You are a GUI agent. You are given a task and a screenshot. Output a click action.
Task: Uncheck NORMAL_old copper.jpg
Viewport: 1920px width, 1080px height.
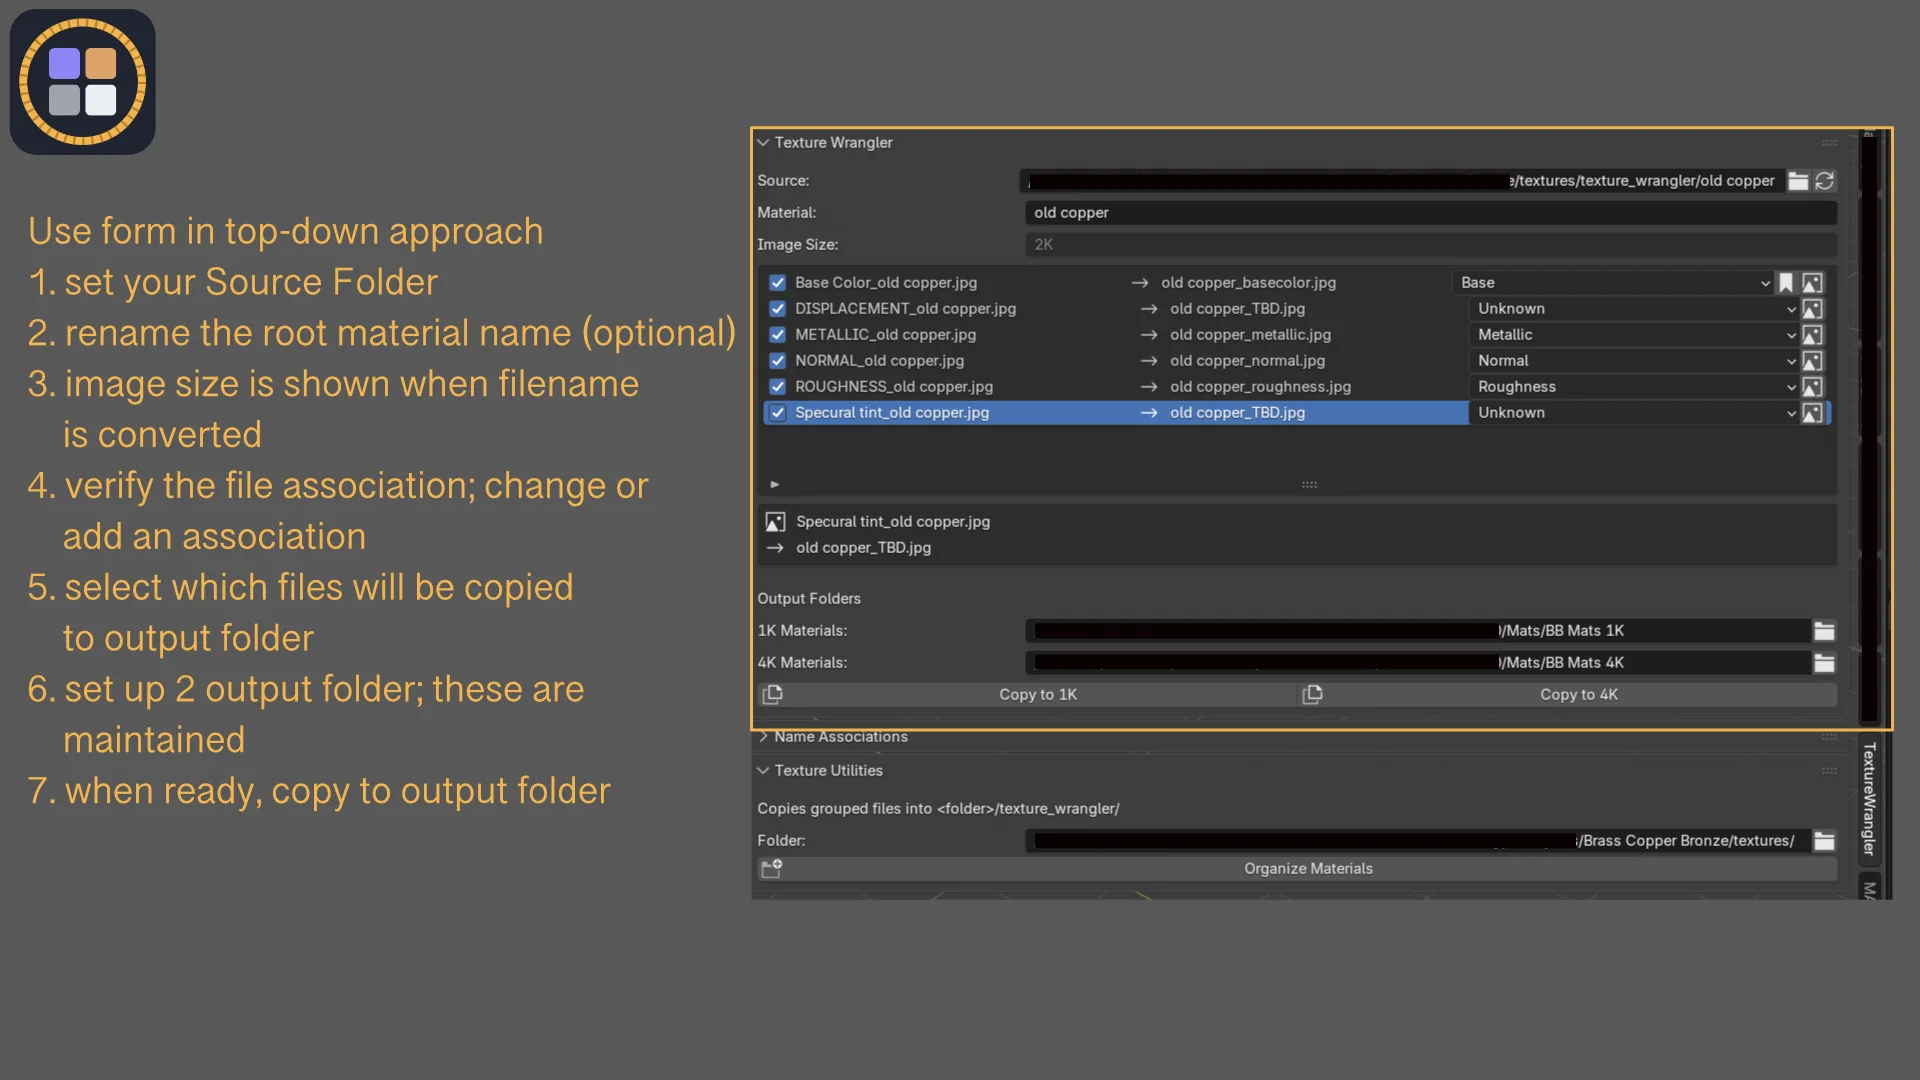pos(778,361)
